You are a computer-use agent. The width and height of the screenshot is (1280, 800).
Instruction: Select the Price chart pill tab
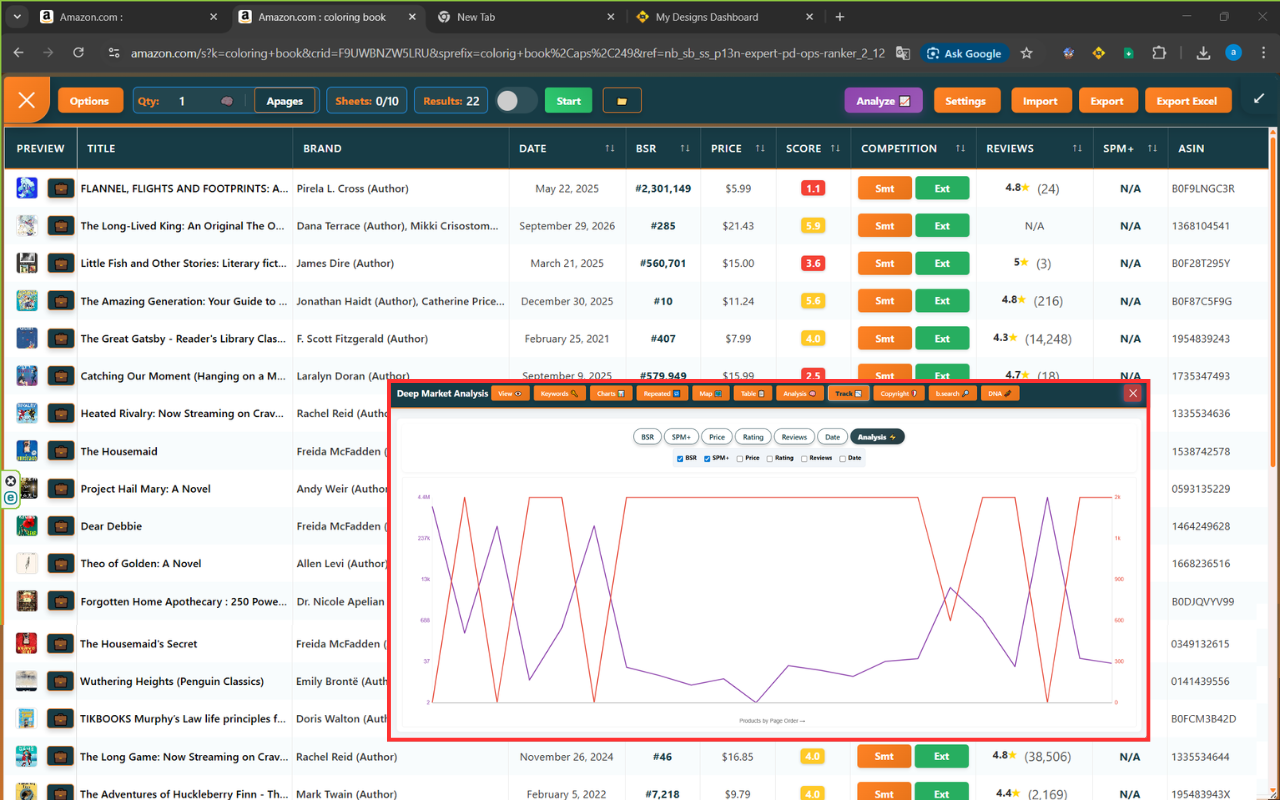point(717,437)
